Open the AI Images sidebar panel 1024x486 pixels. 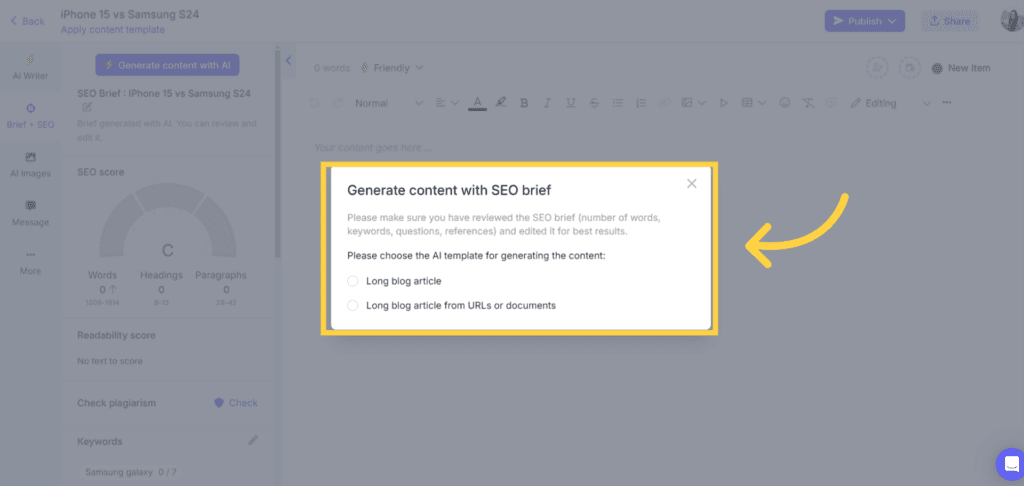[31, 165]
